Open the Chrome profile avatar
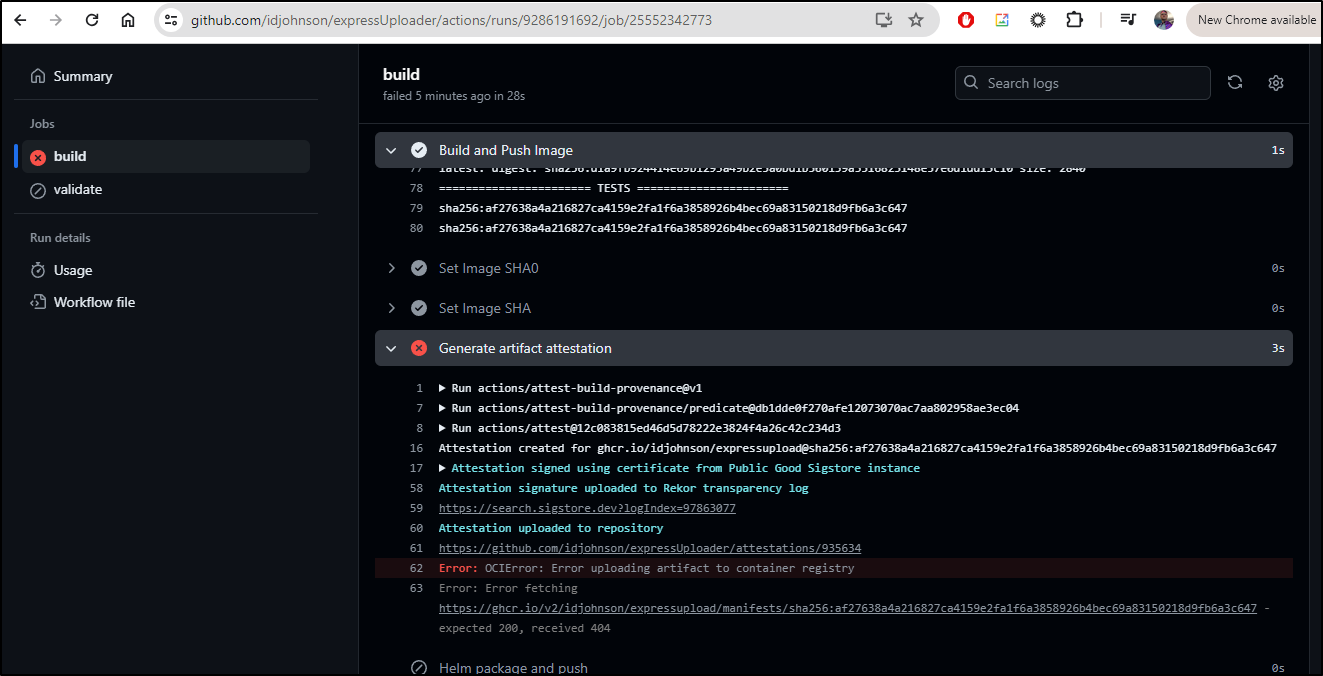The width and height of the screenshot is (1323, 676). pyautogui.click(x=1164, y=20)
